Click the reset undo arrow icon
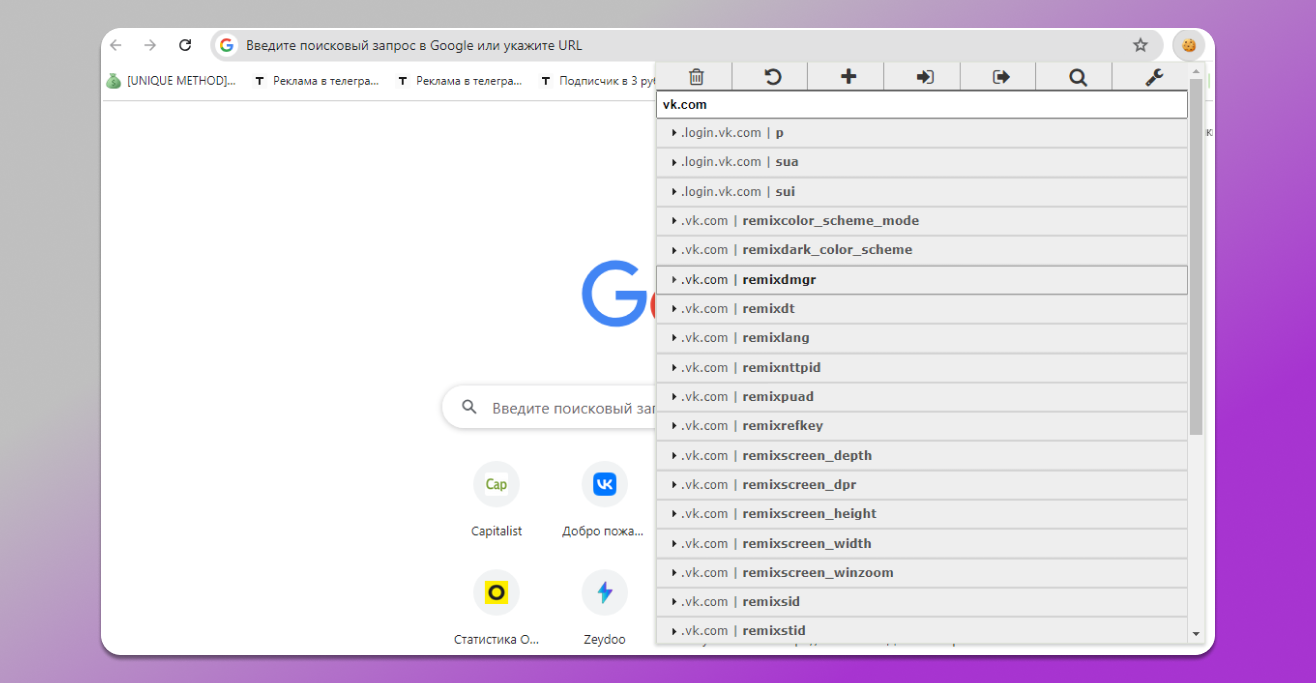 coord(772,77)
